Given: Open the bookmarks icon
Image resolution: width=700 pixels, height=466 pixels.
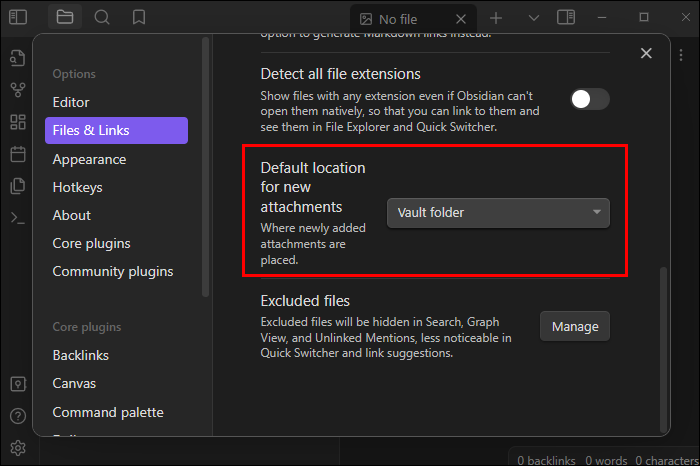Looking at the screenshot, I should [138, 17].
